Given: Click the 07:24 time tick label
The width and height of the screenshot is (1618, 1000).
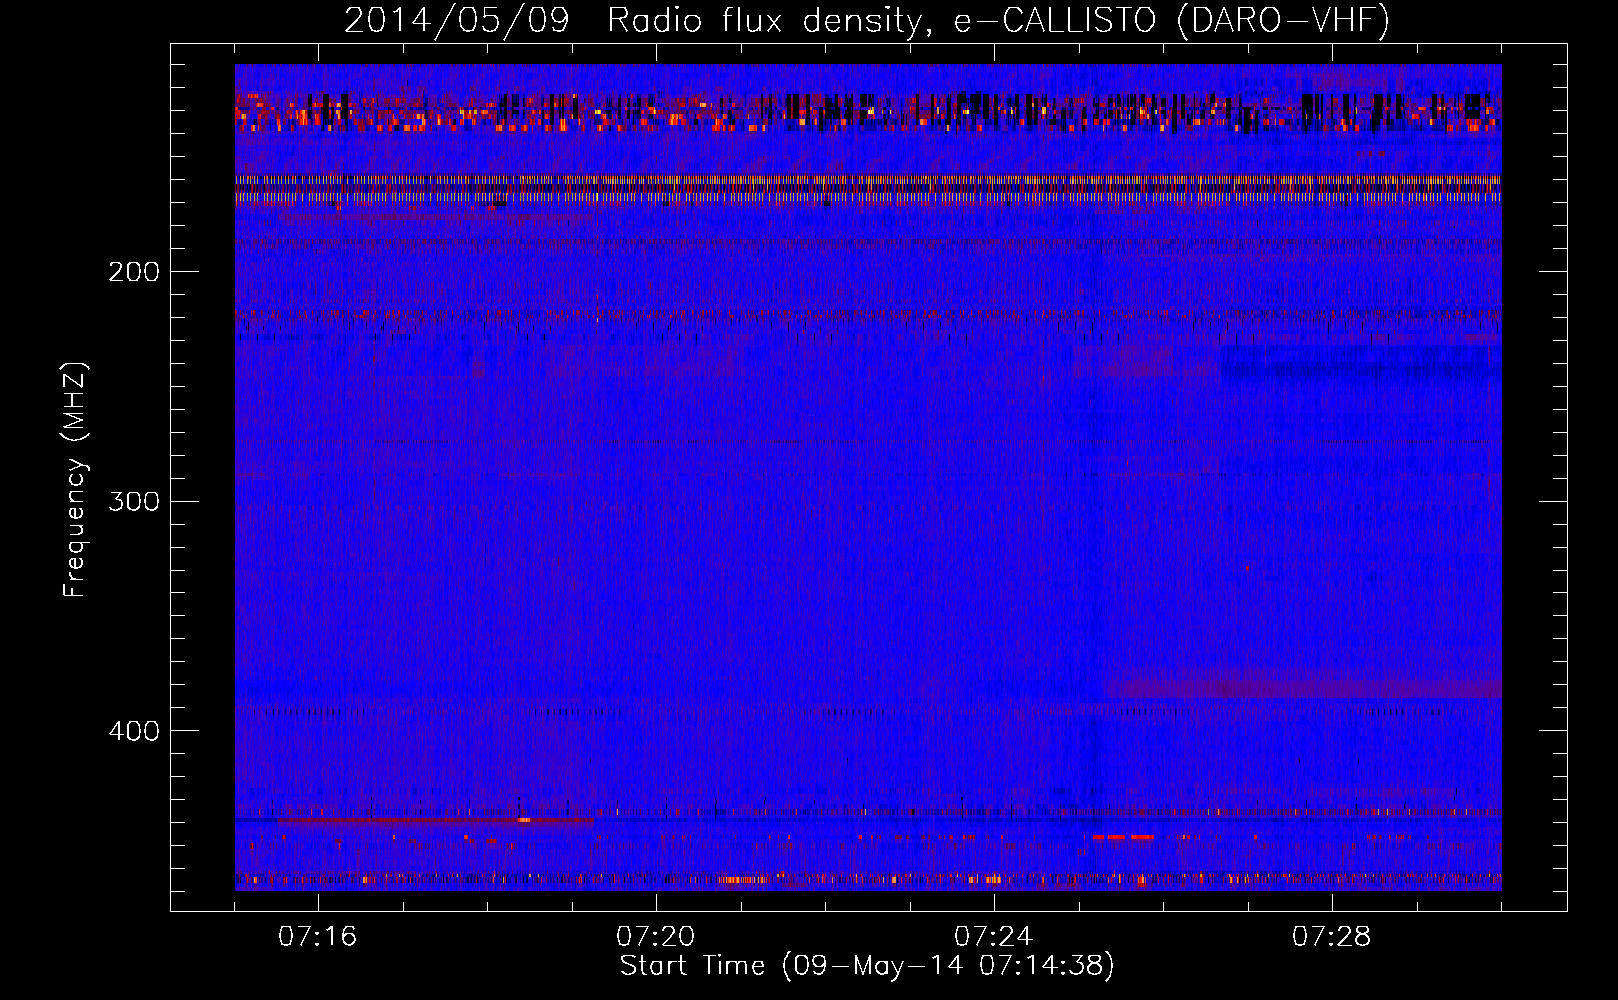Looking at the screenshot, I should point(993,937).
